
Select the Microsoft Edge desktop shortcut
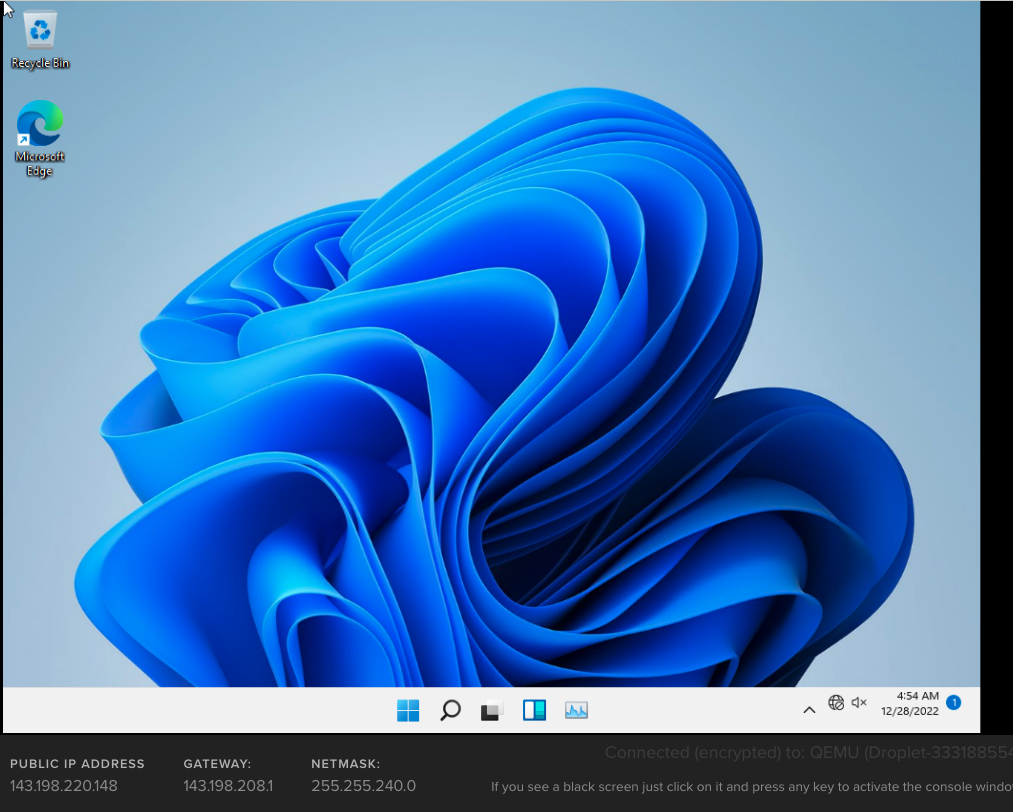[x=39, y=138]
